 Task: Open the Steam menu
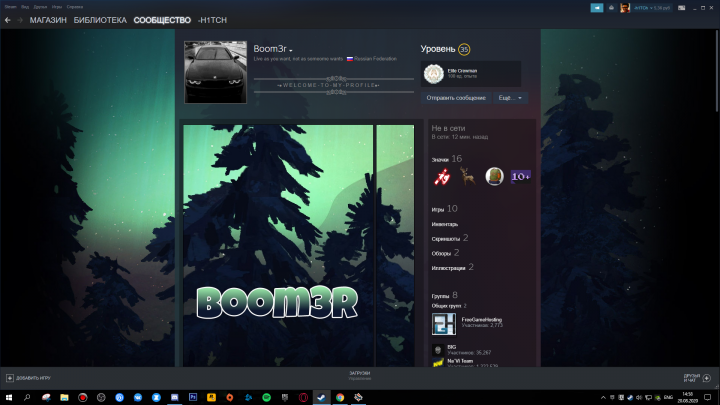click(x=11, y=7)
